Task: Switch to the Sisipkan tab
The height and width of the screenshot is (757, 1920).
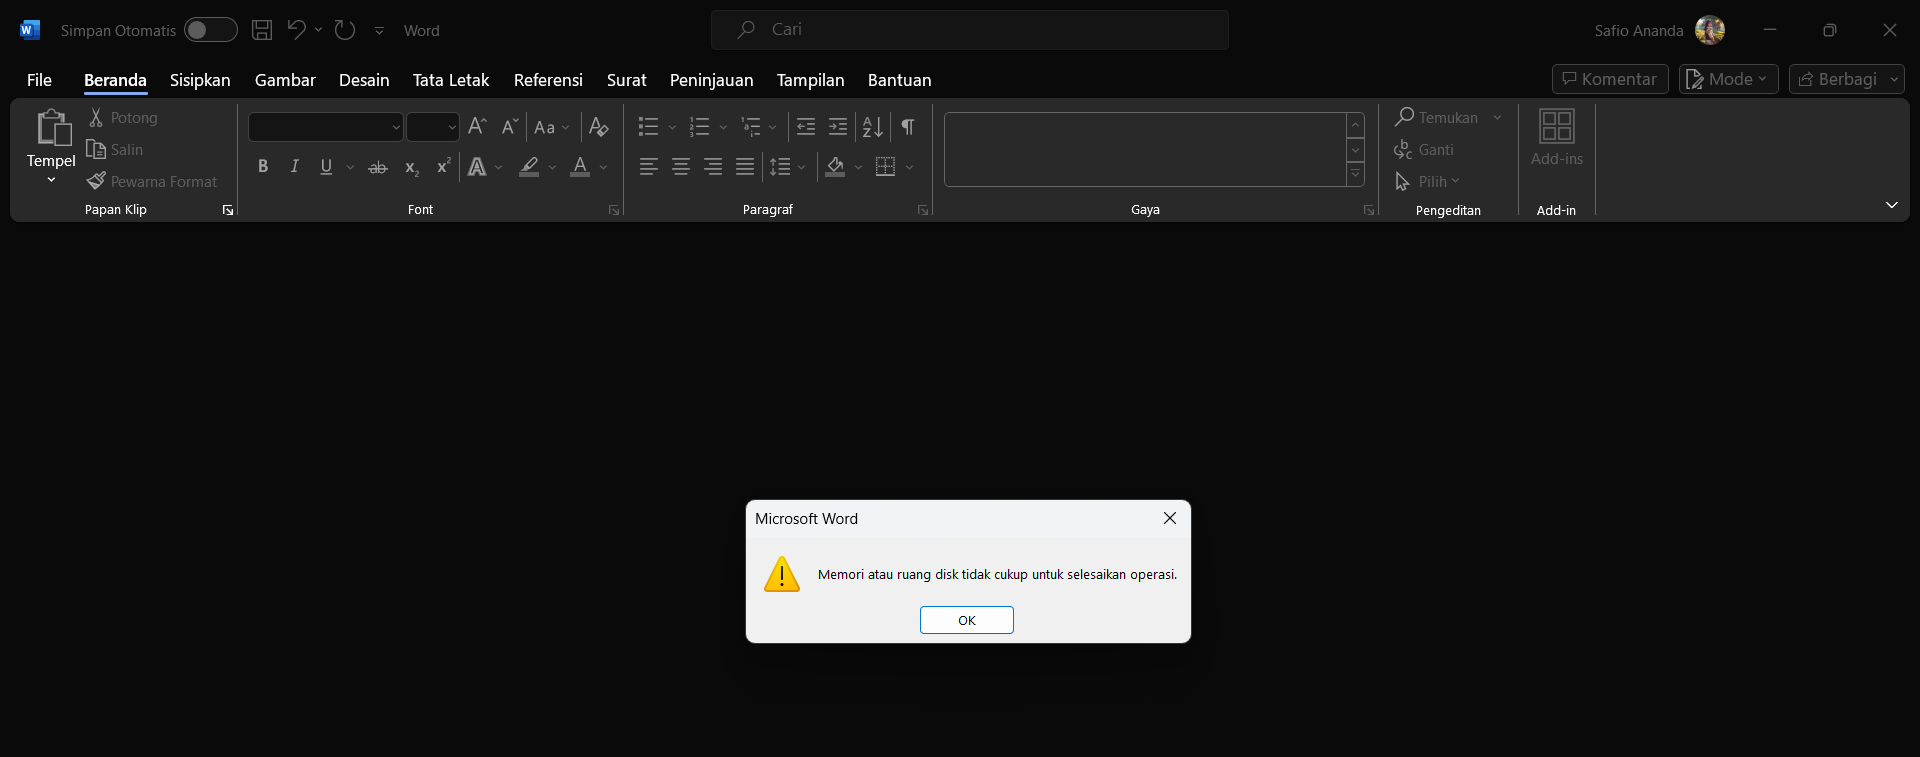Action: 200,80
